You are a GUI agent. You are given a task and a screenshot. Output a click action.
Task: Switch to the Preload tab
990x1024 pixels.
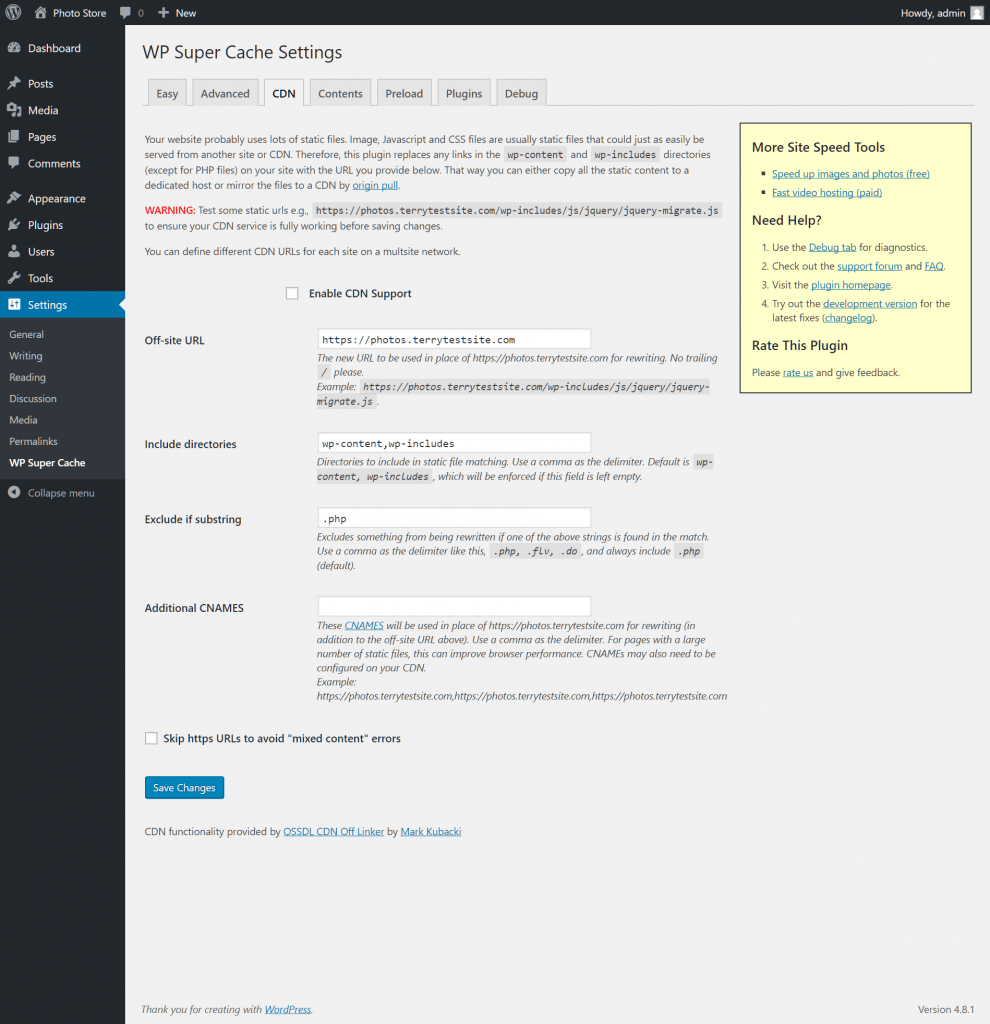tap(404, 92)
